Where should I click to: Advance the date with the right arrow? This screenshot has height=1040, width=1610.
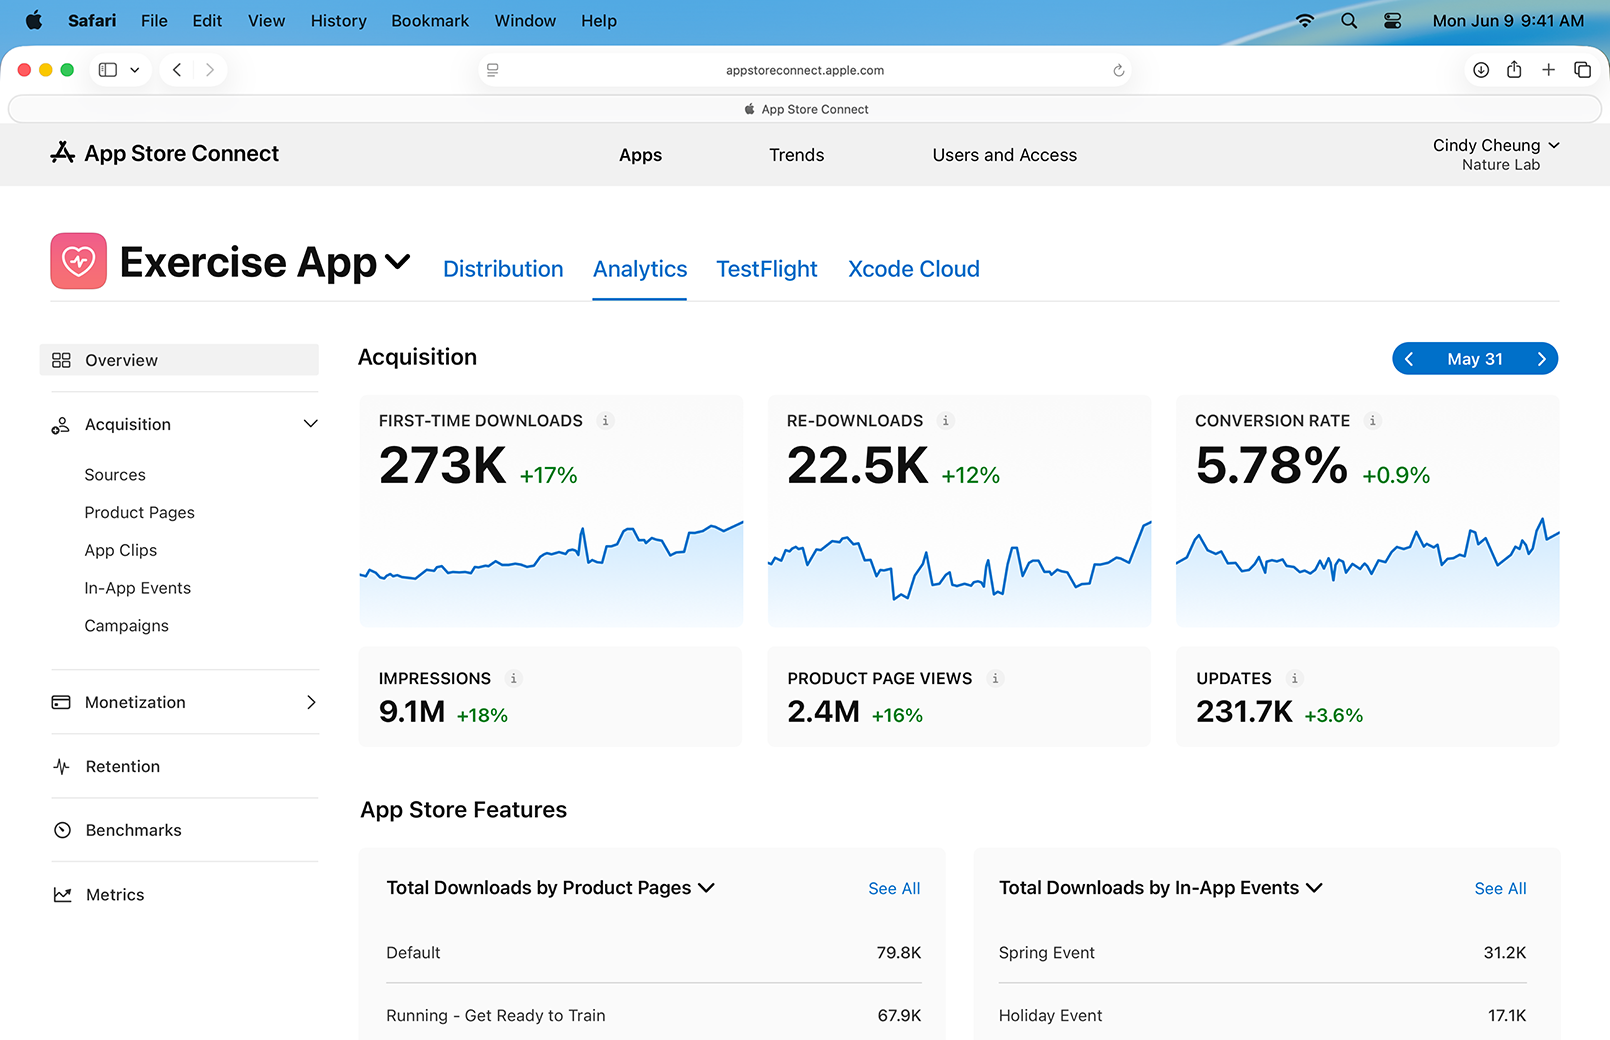[x=1541, y=358]
